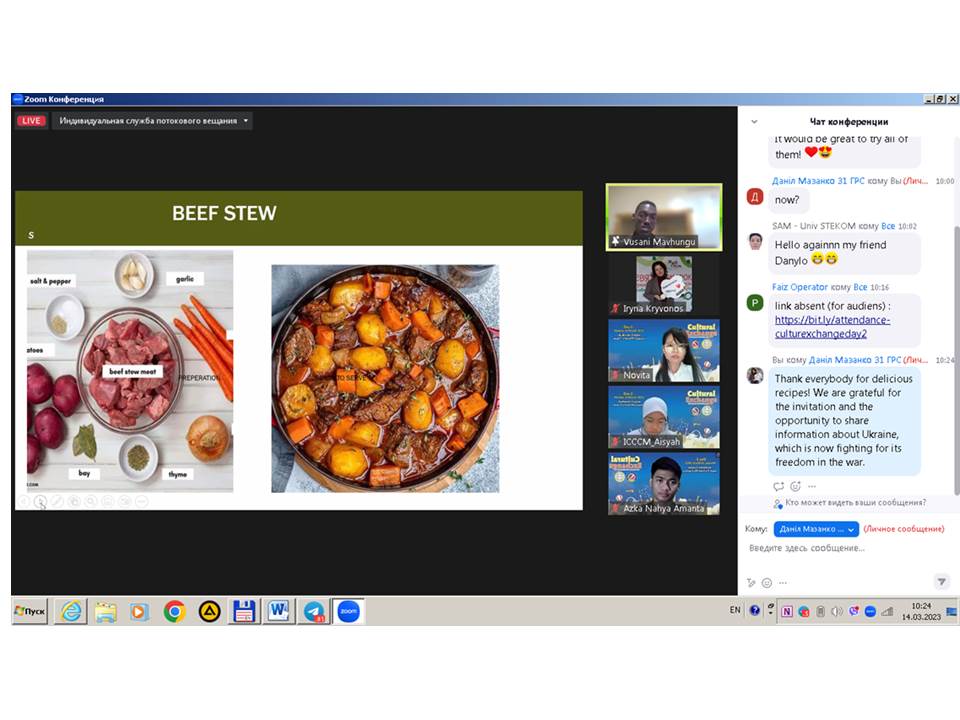Open the Пуск start button
Viewport: 960px width, 720px height.
pos(29,611)
